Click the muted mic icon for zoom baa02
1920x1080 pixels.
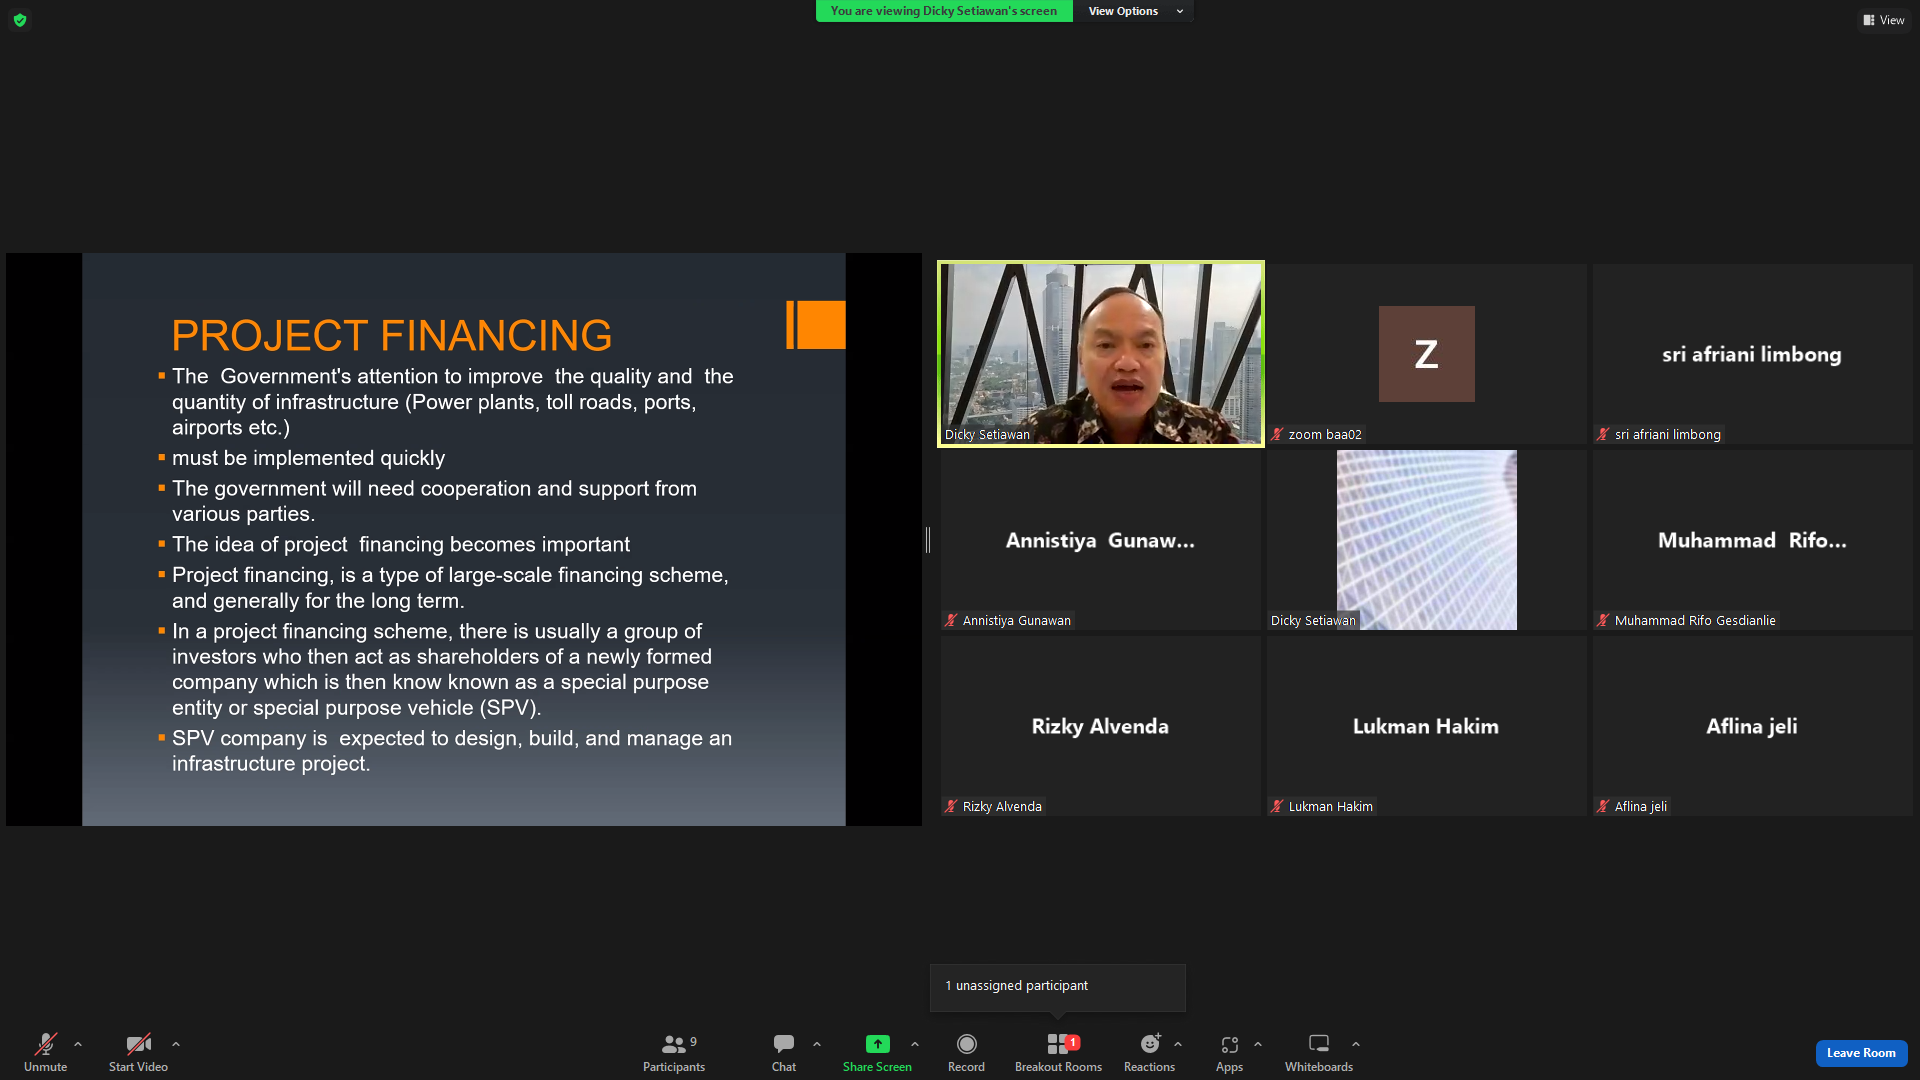click(x=1277, y=434)
